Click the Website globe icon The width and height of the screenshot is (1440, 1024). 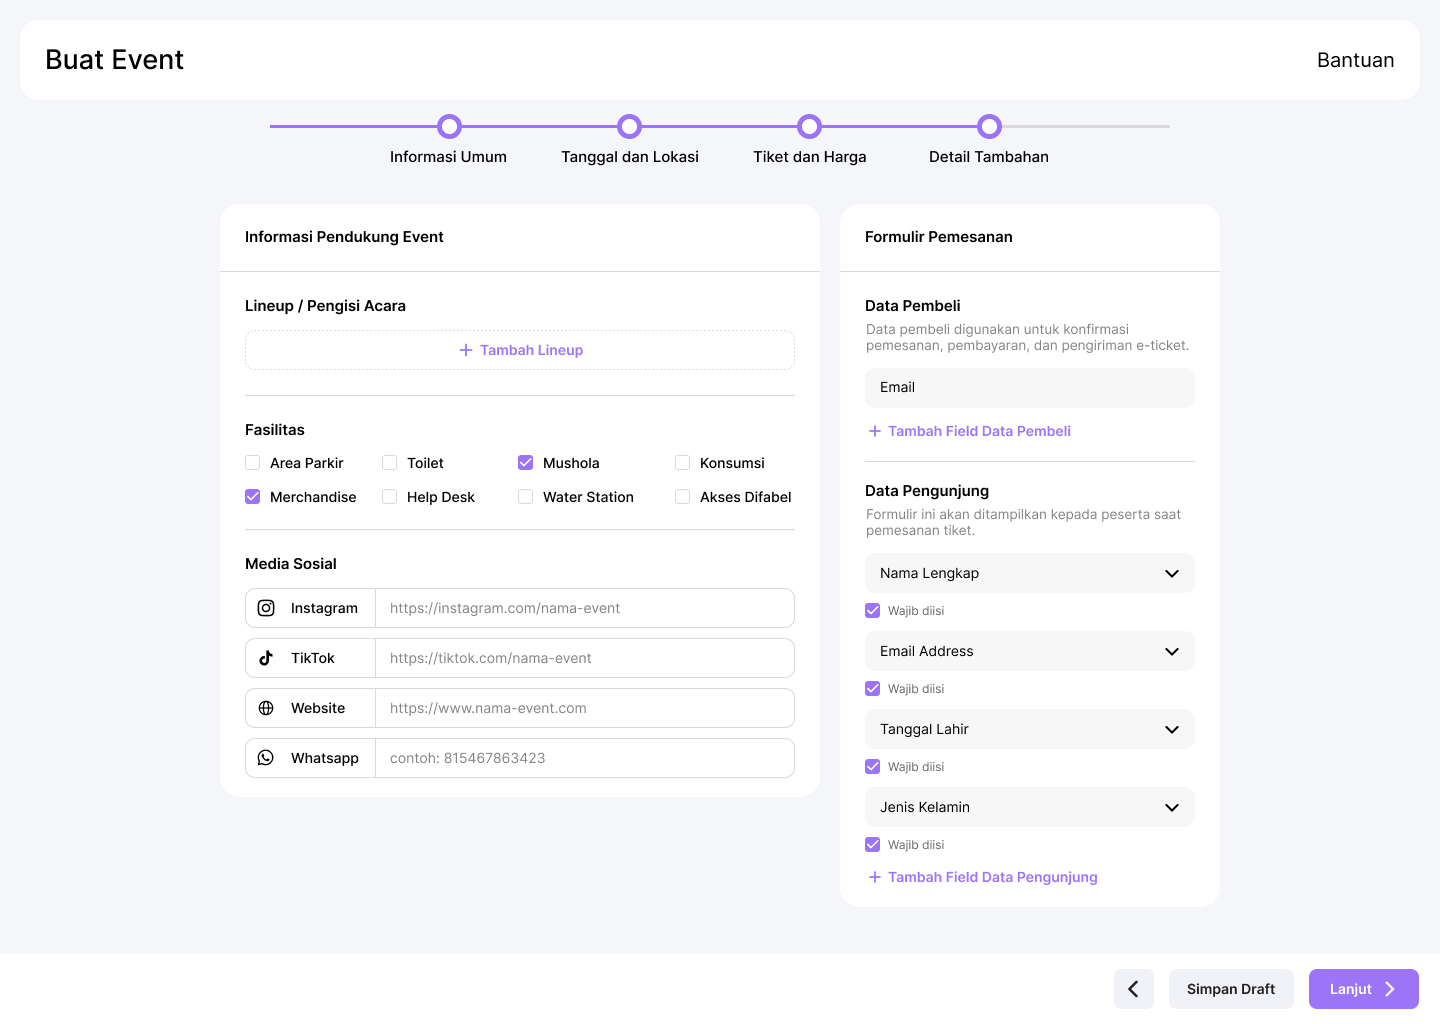[266, 708]
